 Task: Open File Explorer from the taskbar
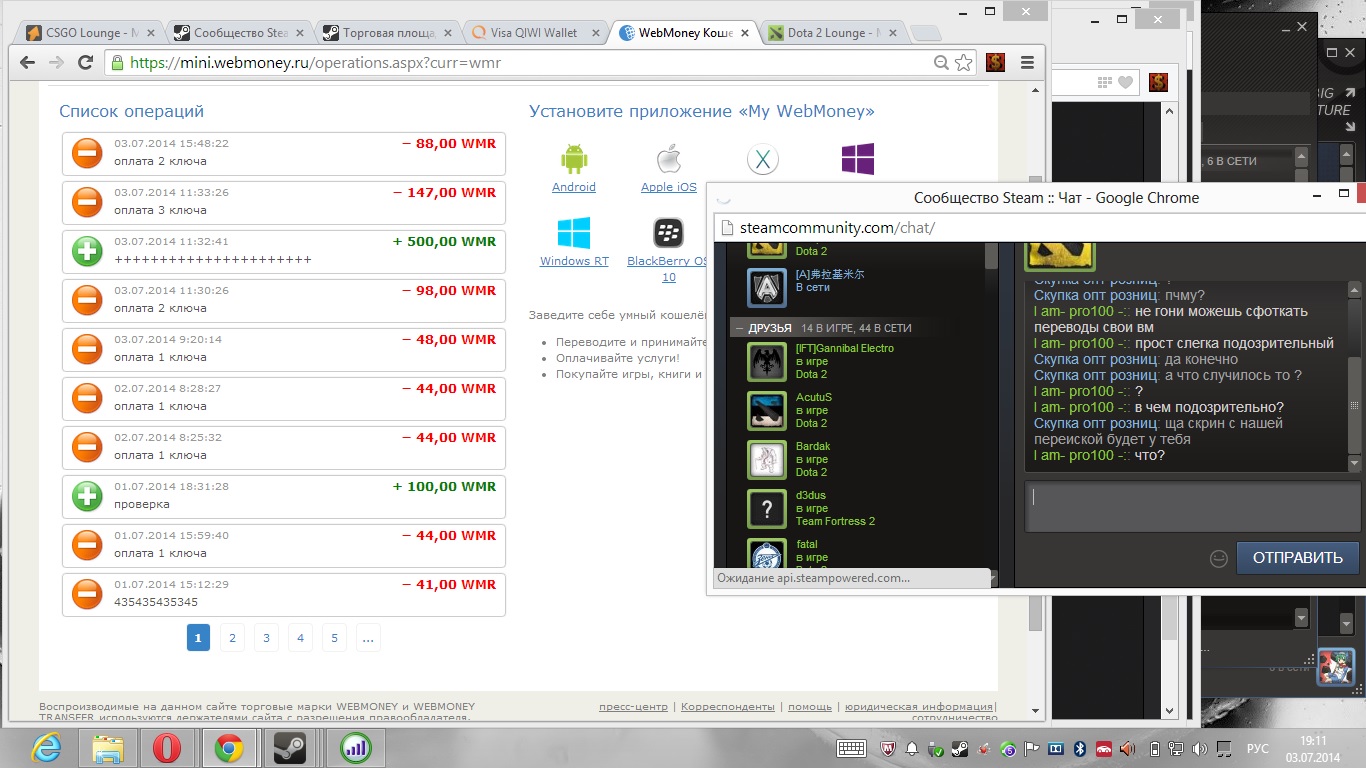[x=107, y=747]
